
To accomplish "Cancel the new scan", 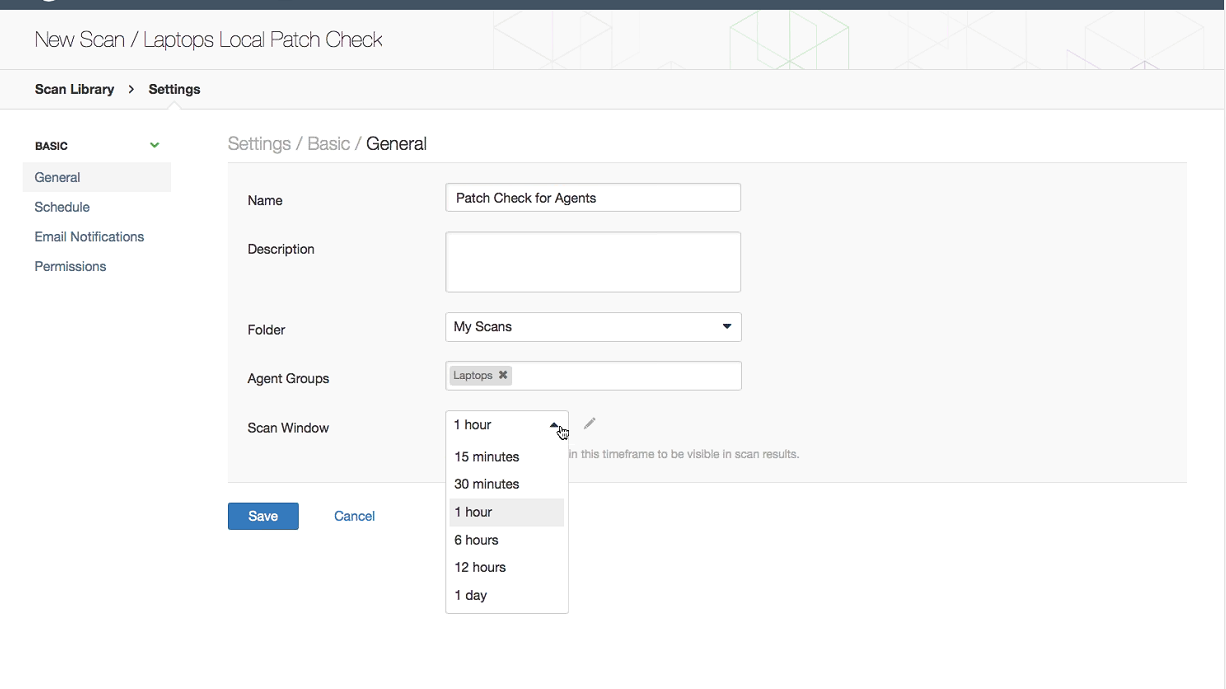I will click(354, 516).
